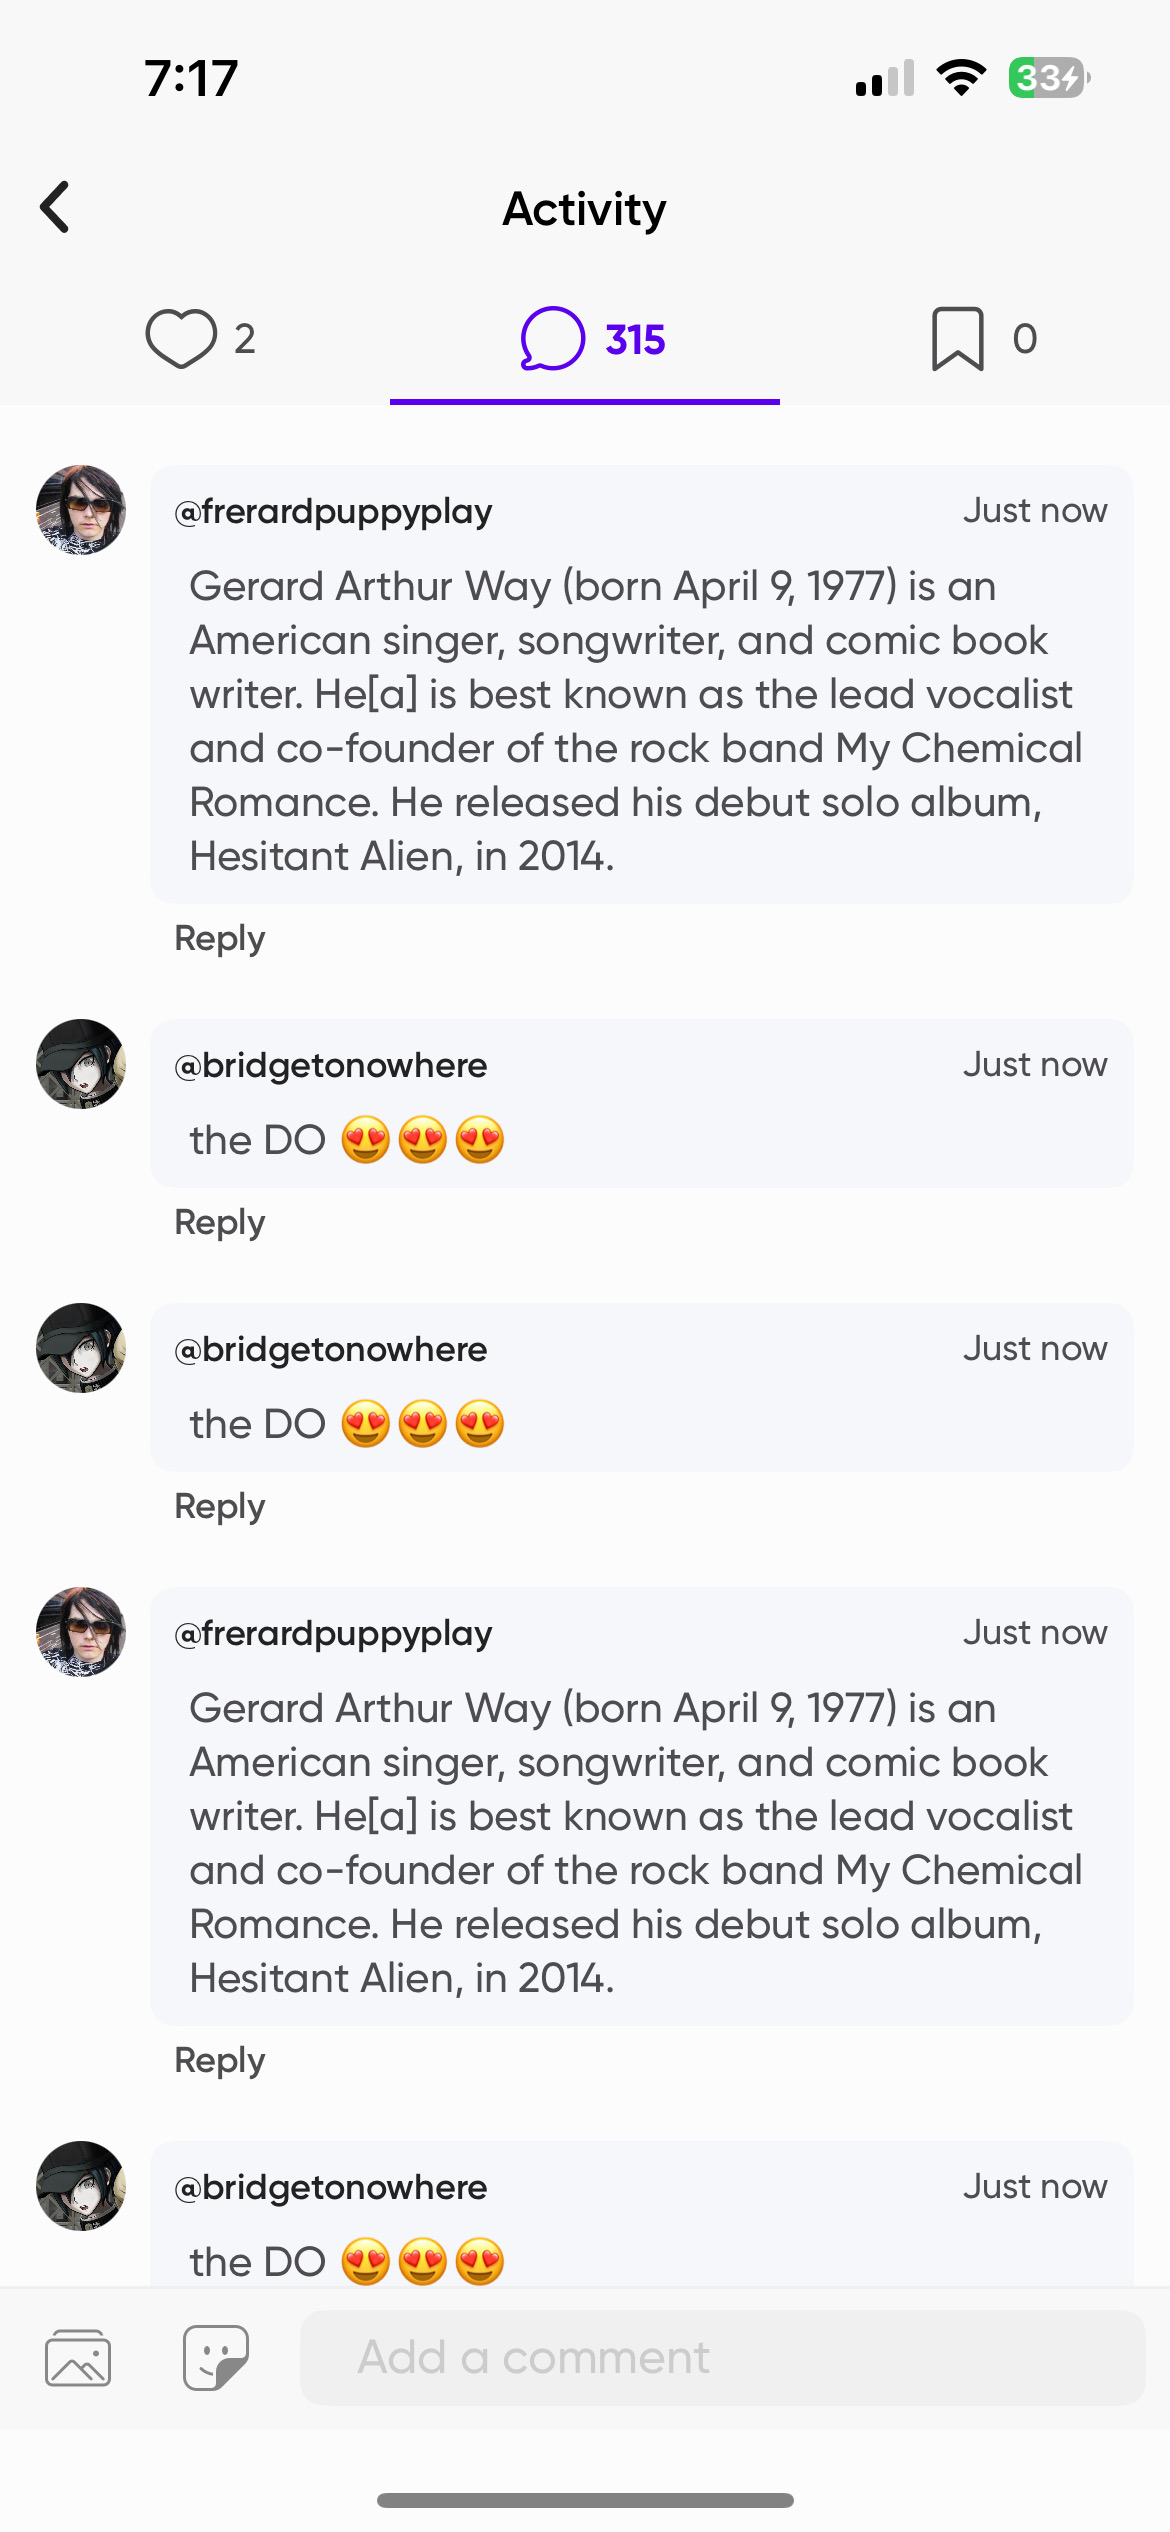
Task: Tap the second @bridgetonowhere profile avatar
Action: 81,1348
